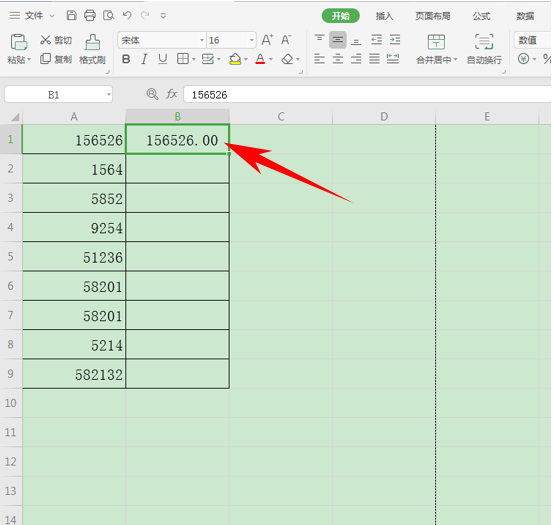Click the increase font size icon

[x=267, y=40]
